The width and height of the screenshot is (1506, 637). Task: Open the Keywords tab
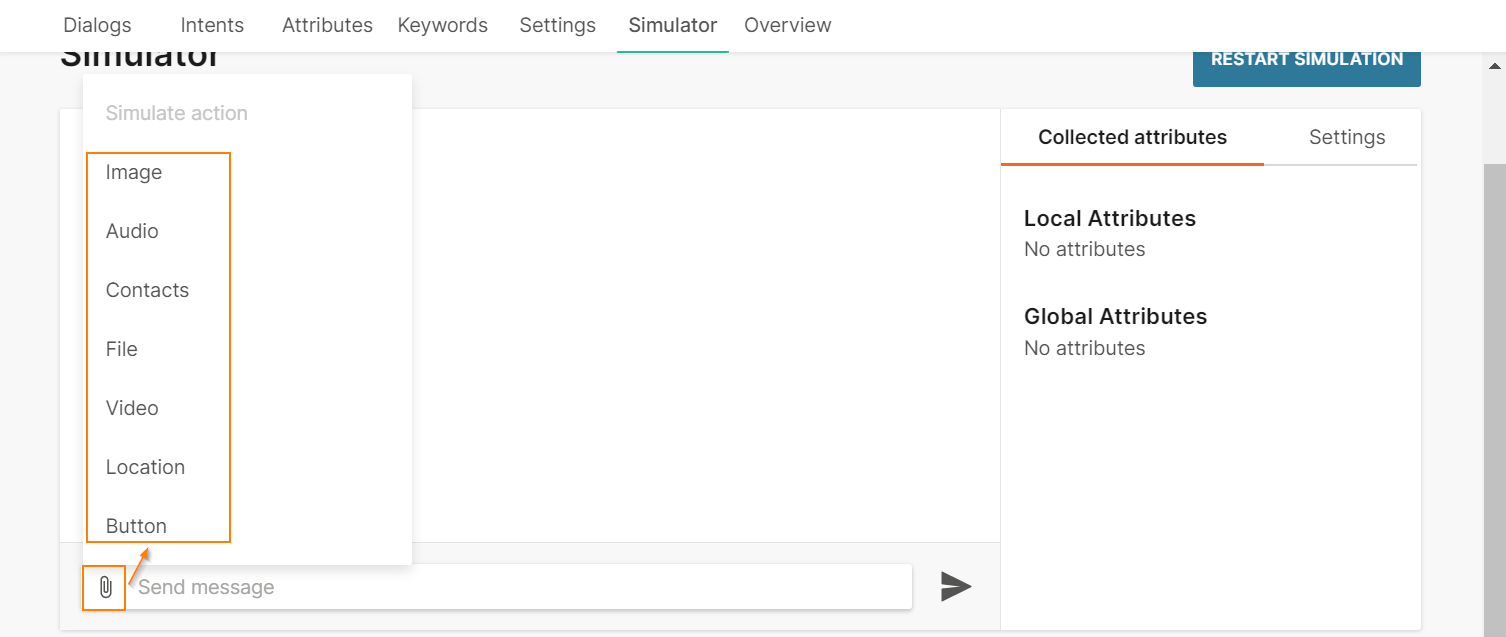pos(442,25)
